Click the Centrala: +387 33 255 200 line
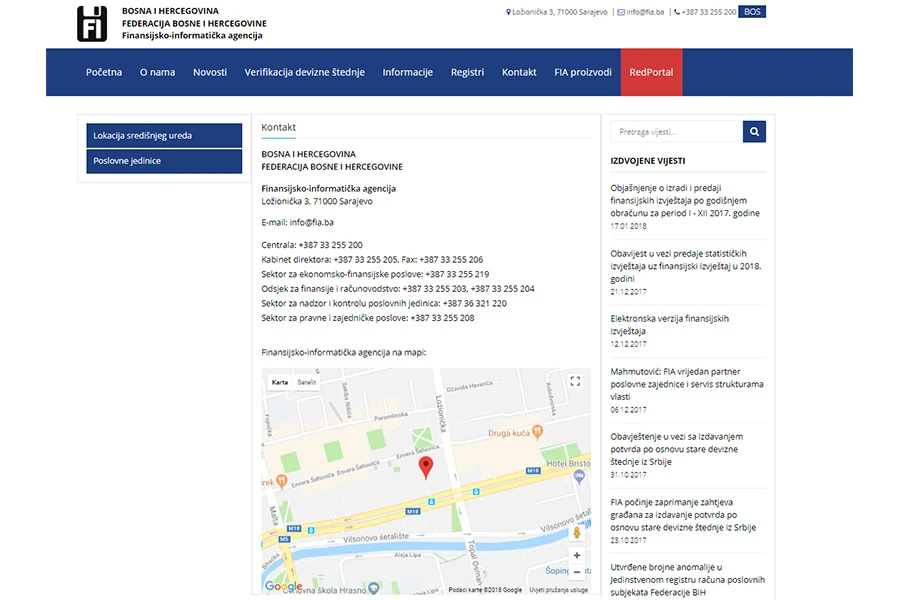The width and height of the screenshot is (900, 600). [x=312, y=245]
